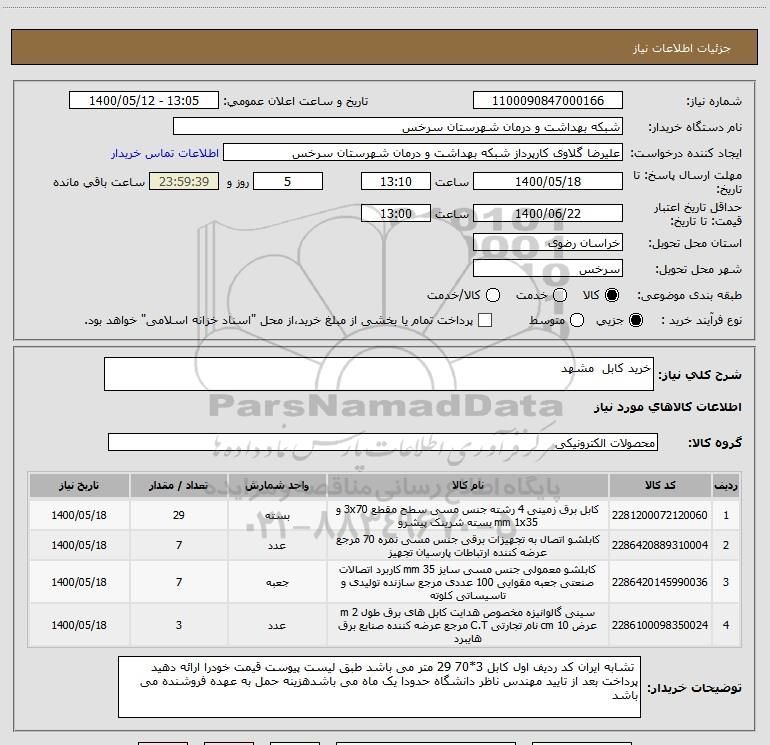
Task: Select the جزیی purchase type radio
Action: click(635, 320)
